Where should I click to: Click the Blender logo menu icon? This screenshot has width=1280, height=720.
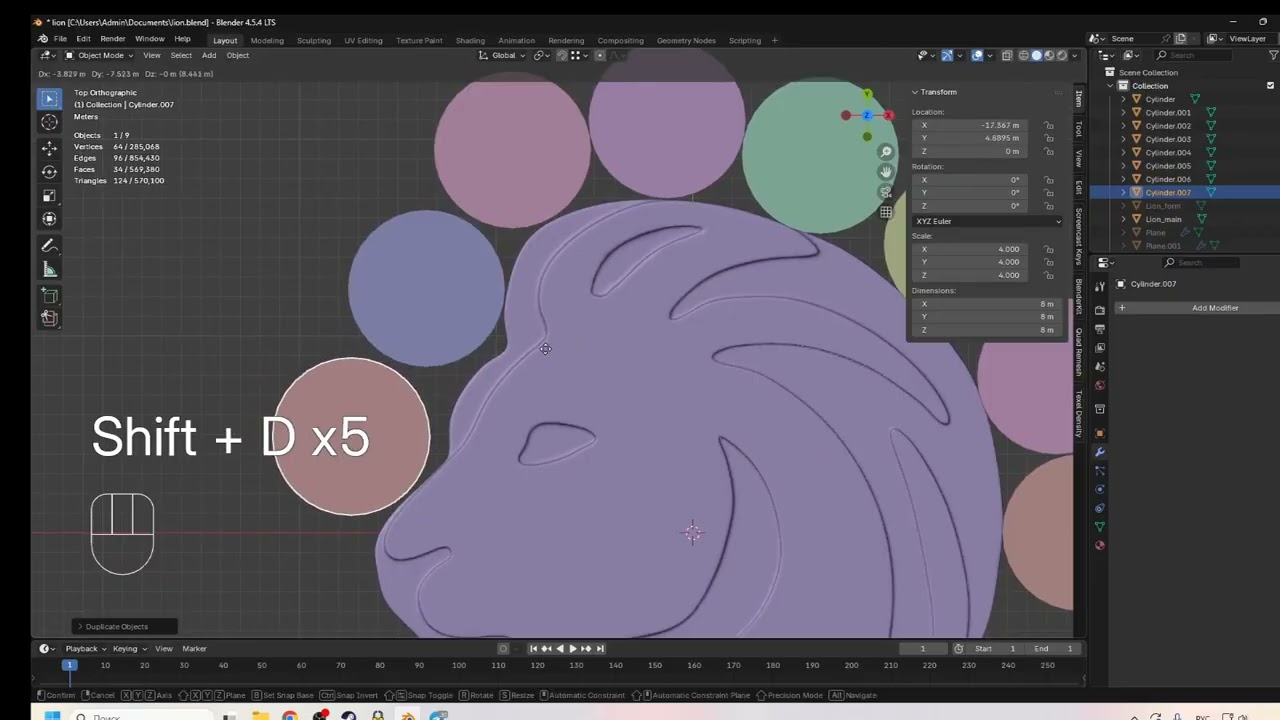43,39
